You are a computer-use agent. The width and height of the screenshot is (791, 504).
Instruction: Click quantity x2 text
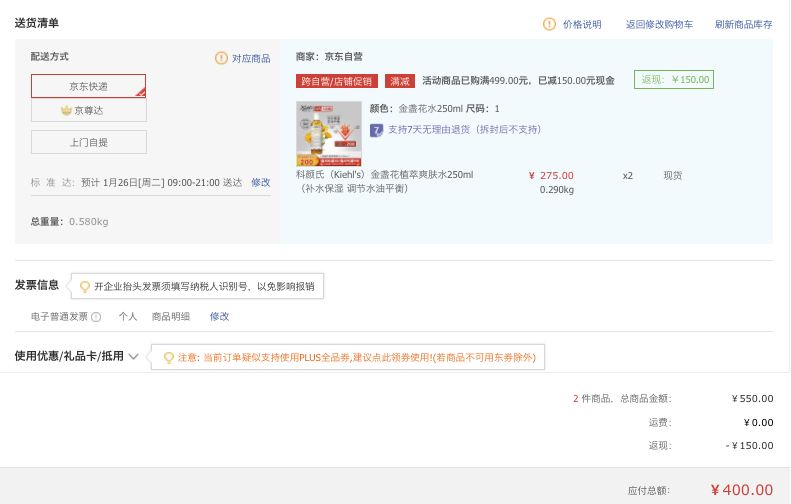click(628, 176)
